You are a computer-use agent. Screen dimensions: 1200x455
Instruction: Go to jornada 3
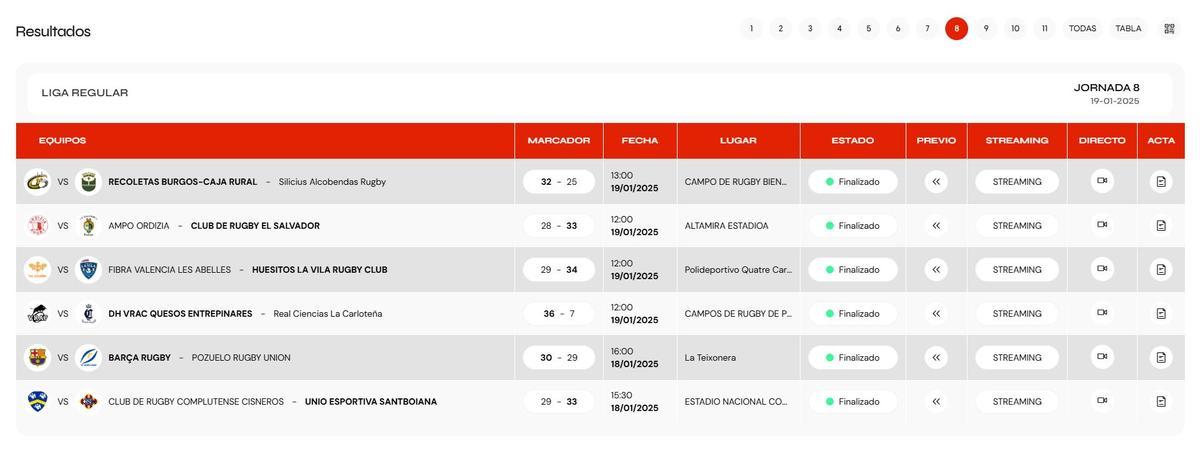coord(810,29)
